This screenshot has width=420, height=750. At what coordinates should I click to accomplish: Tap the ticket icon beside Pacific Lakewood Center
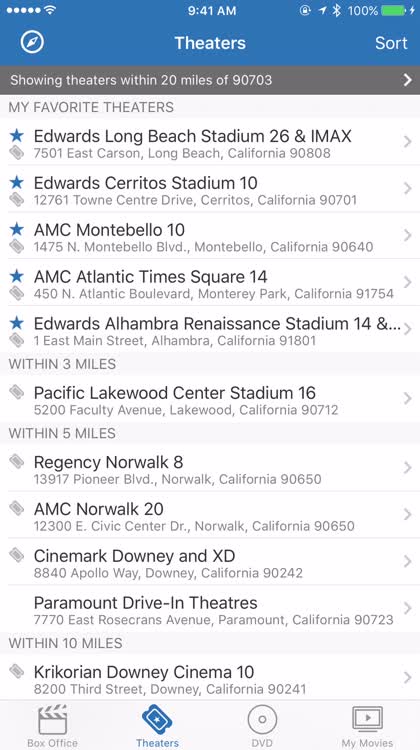tap(17, 393)
